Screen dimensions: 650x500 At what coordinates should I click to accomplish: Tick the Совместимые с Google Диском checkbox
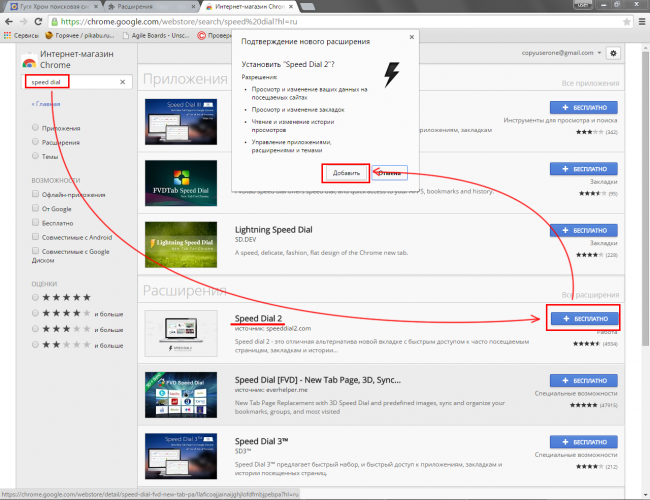[35, 251]
